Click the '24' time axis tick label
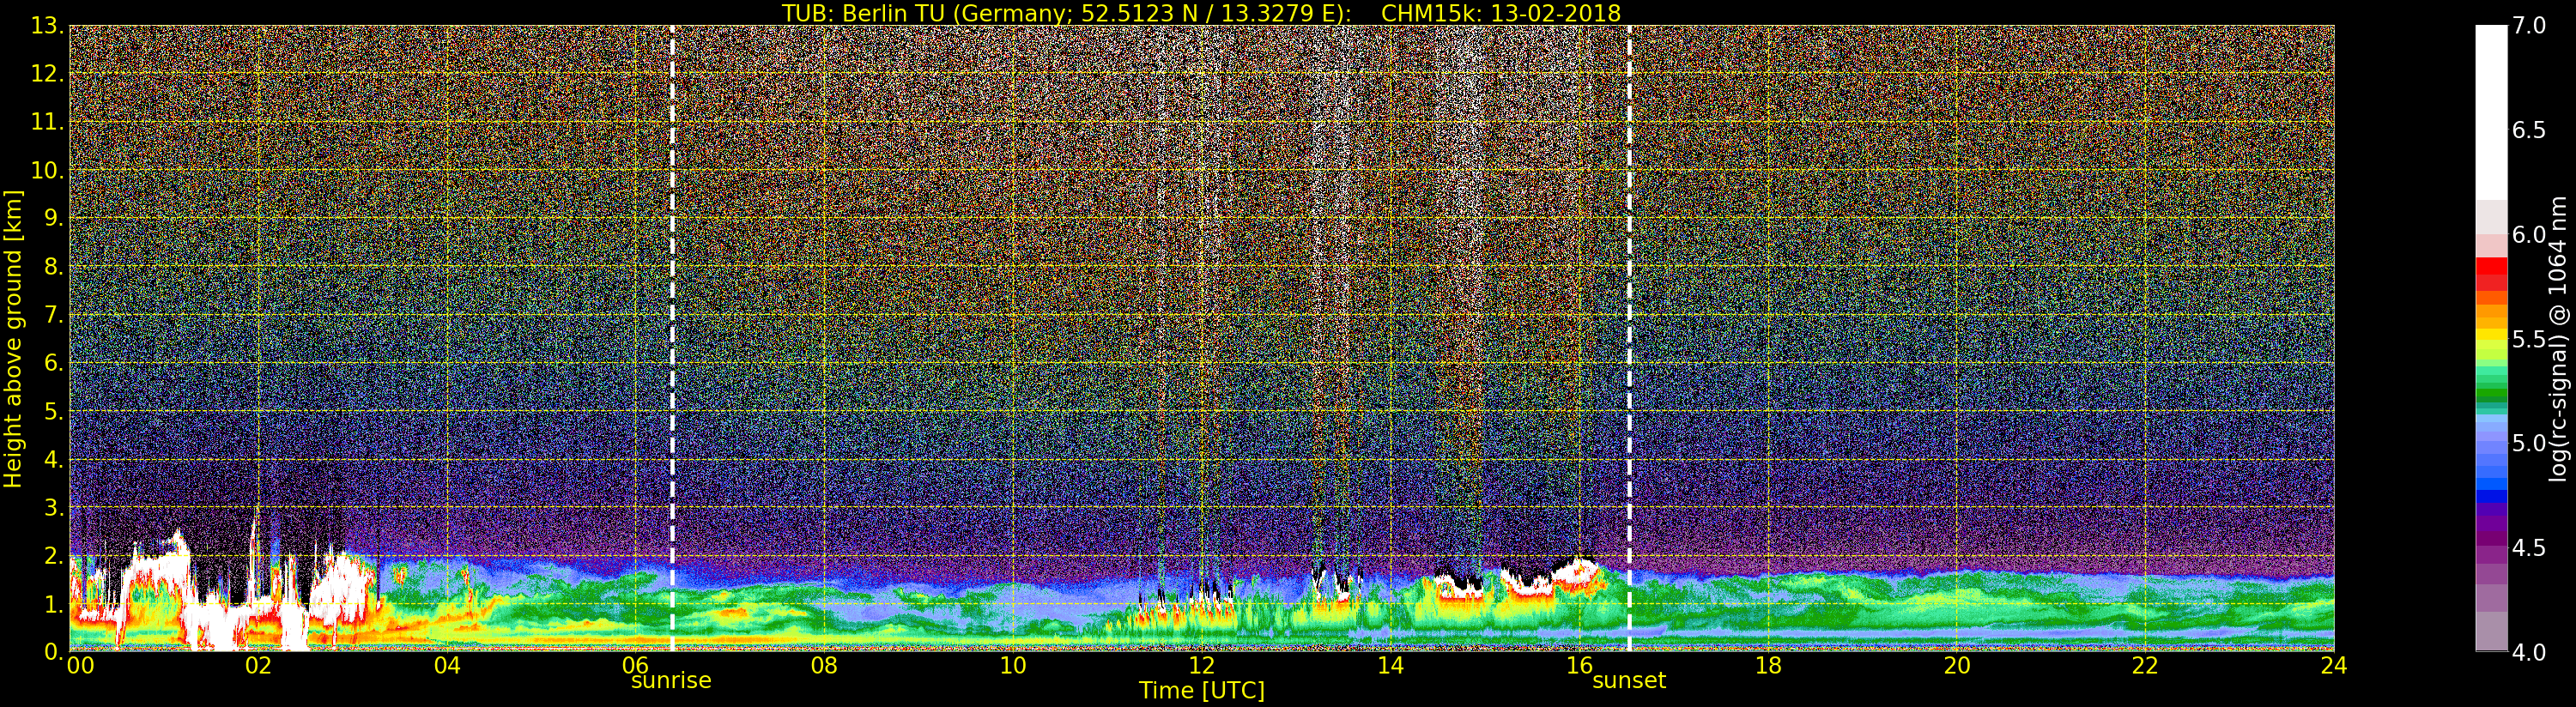Viewport: 2576px width, 707px height. pyautogui.click(x=2333, y=665)
